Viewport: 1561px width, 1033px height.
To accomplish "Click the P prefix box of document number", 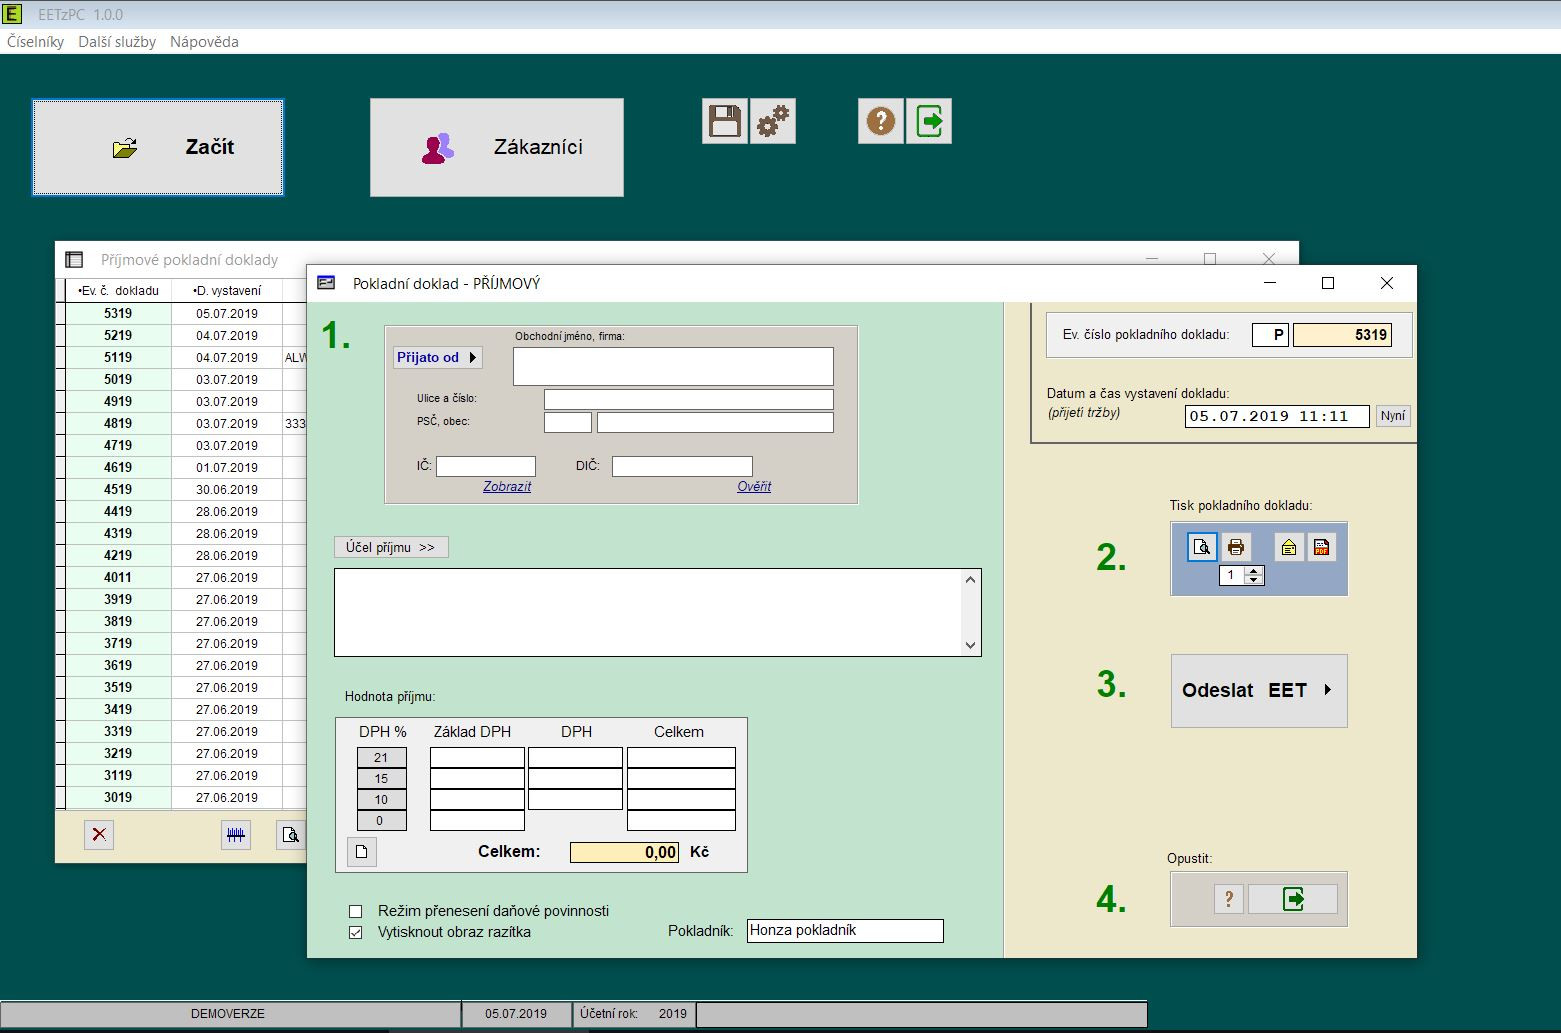I will pos(1270,334).
